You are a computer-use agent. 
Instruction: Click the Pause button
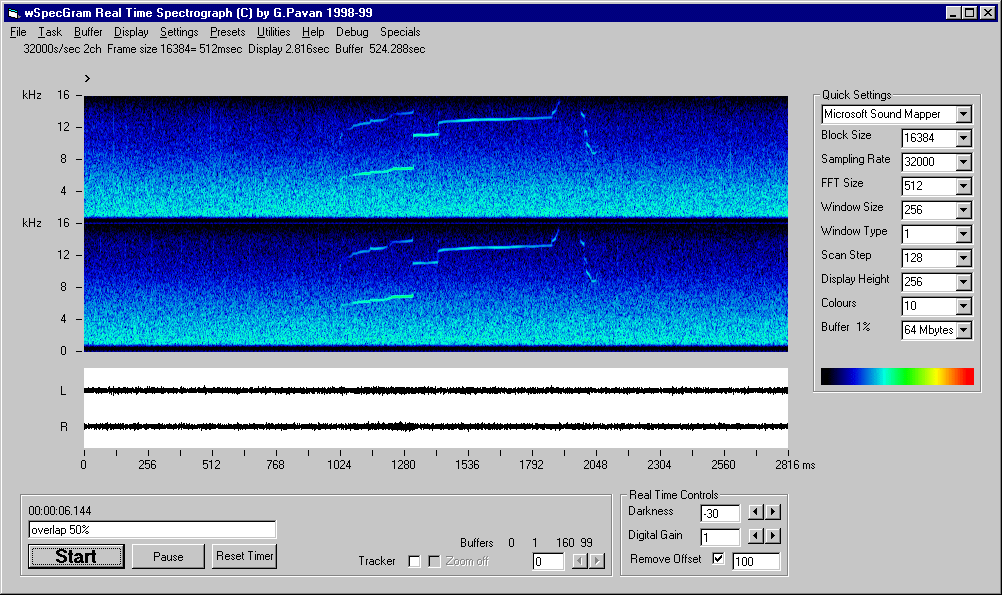[168, 556]
